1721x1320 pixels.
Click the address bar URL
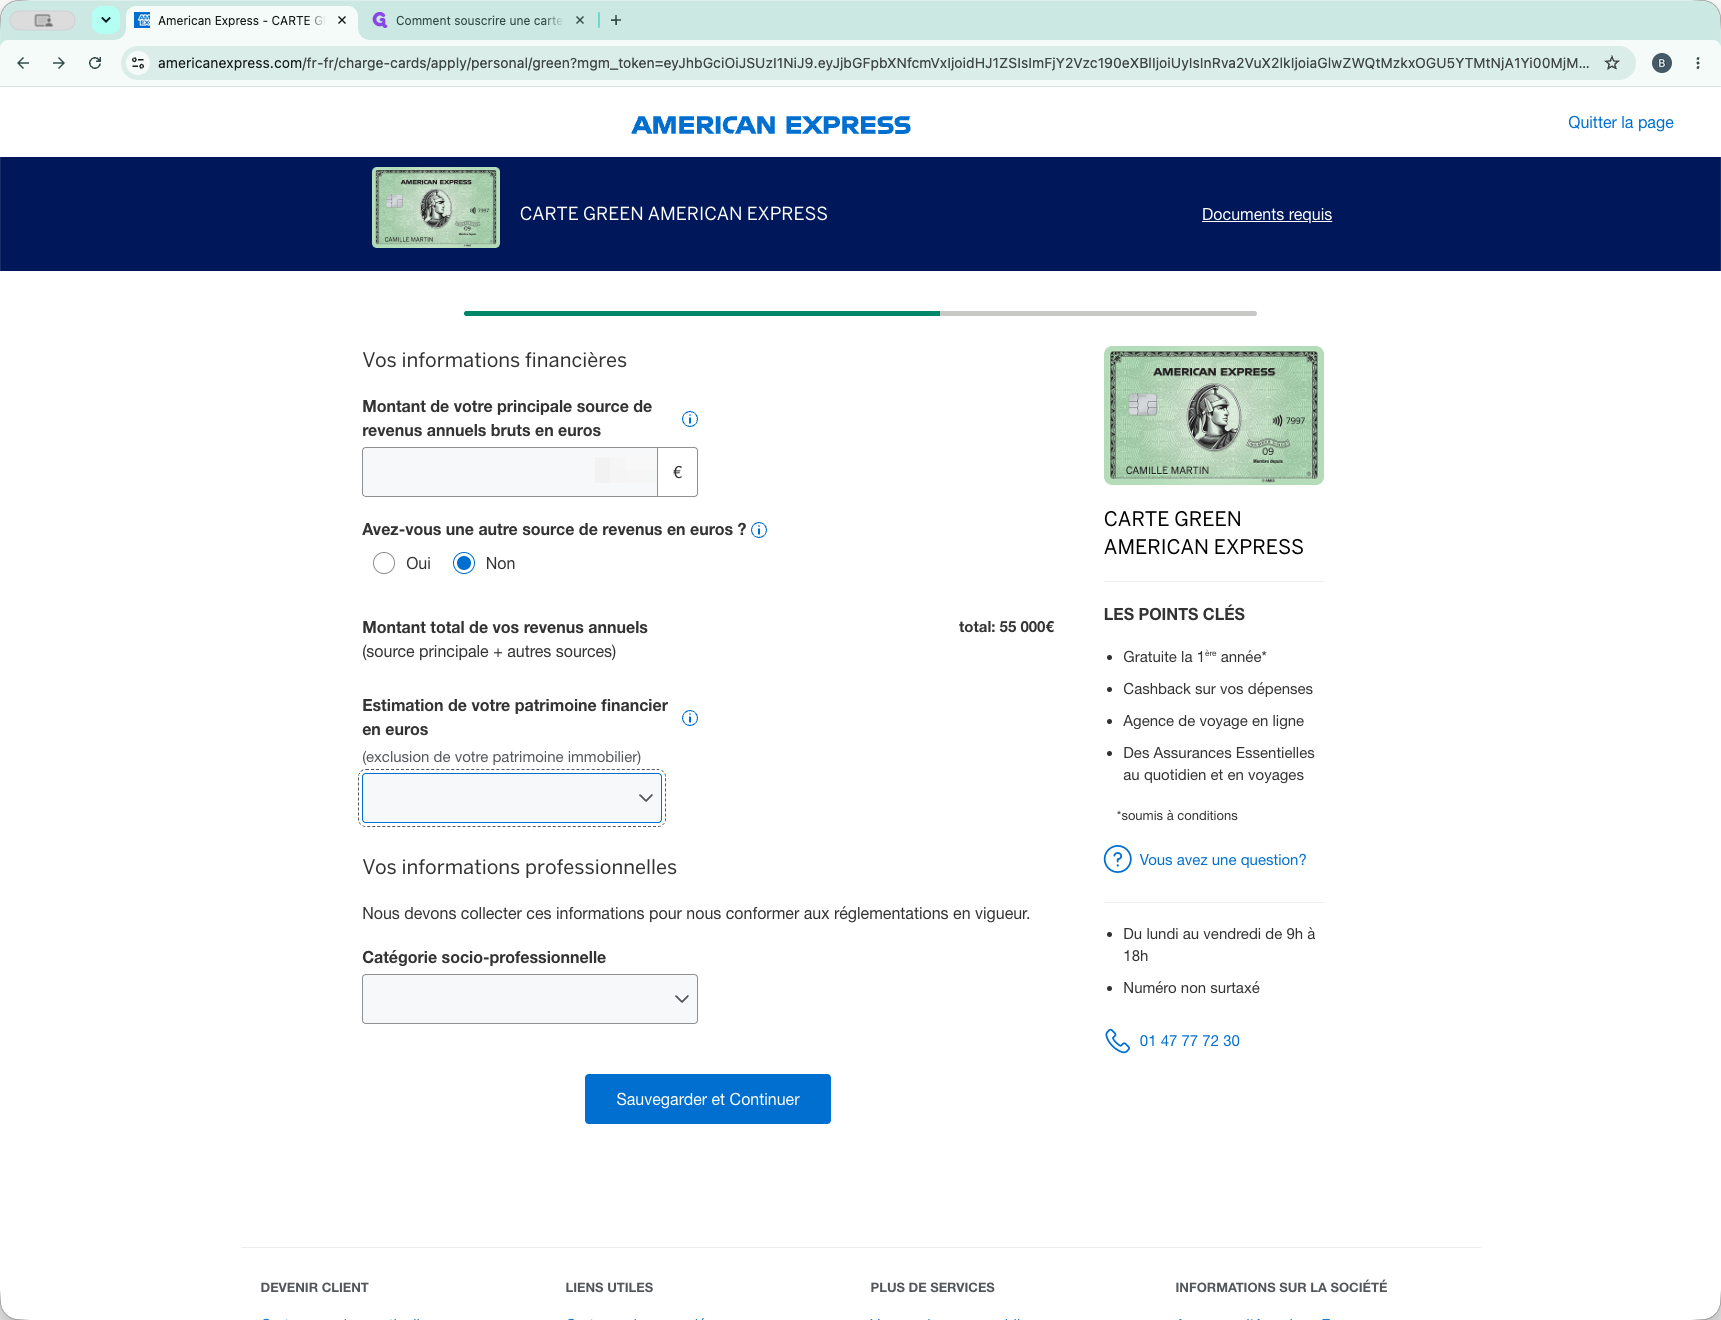872,63
